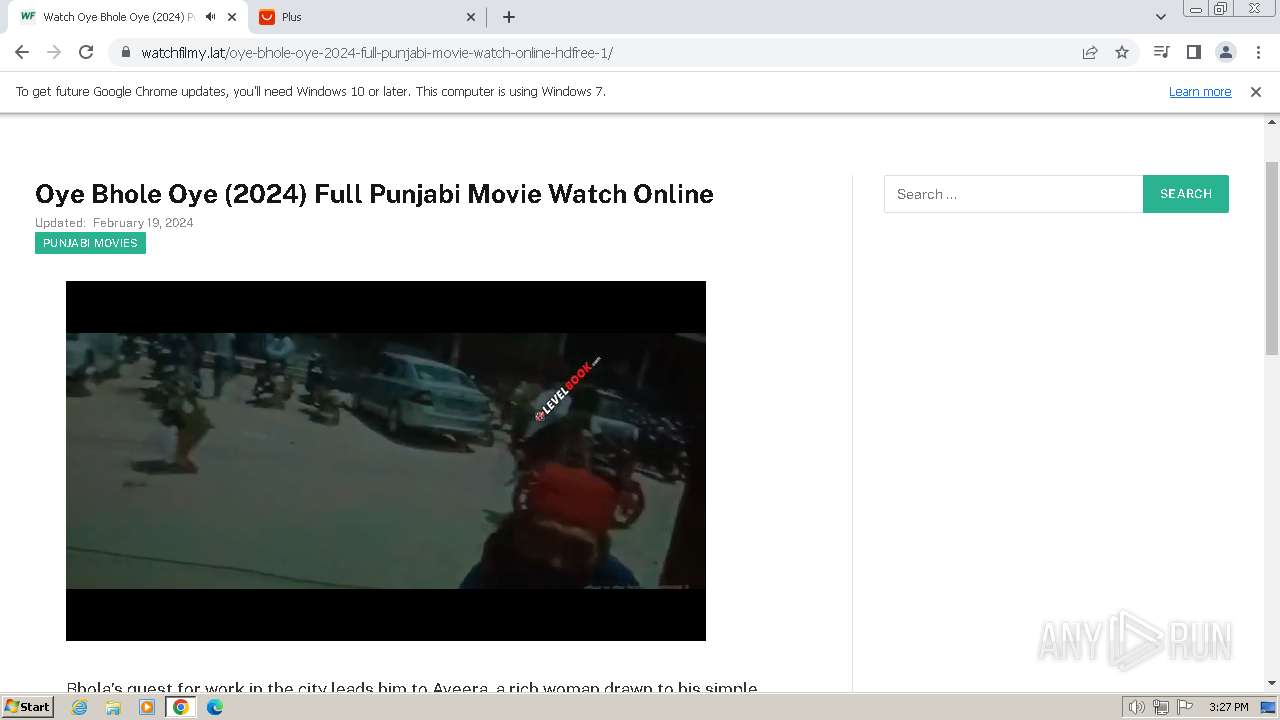Mute the audio on Watch Oye Bhole tab

click(x=210, y=17)
